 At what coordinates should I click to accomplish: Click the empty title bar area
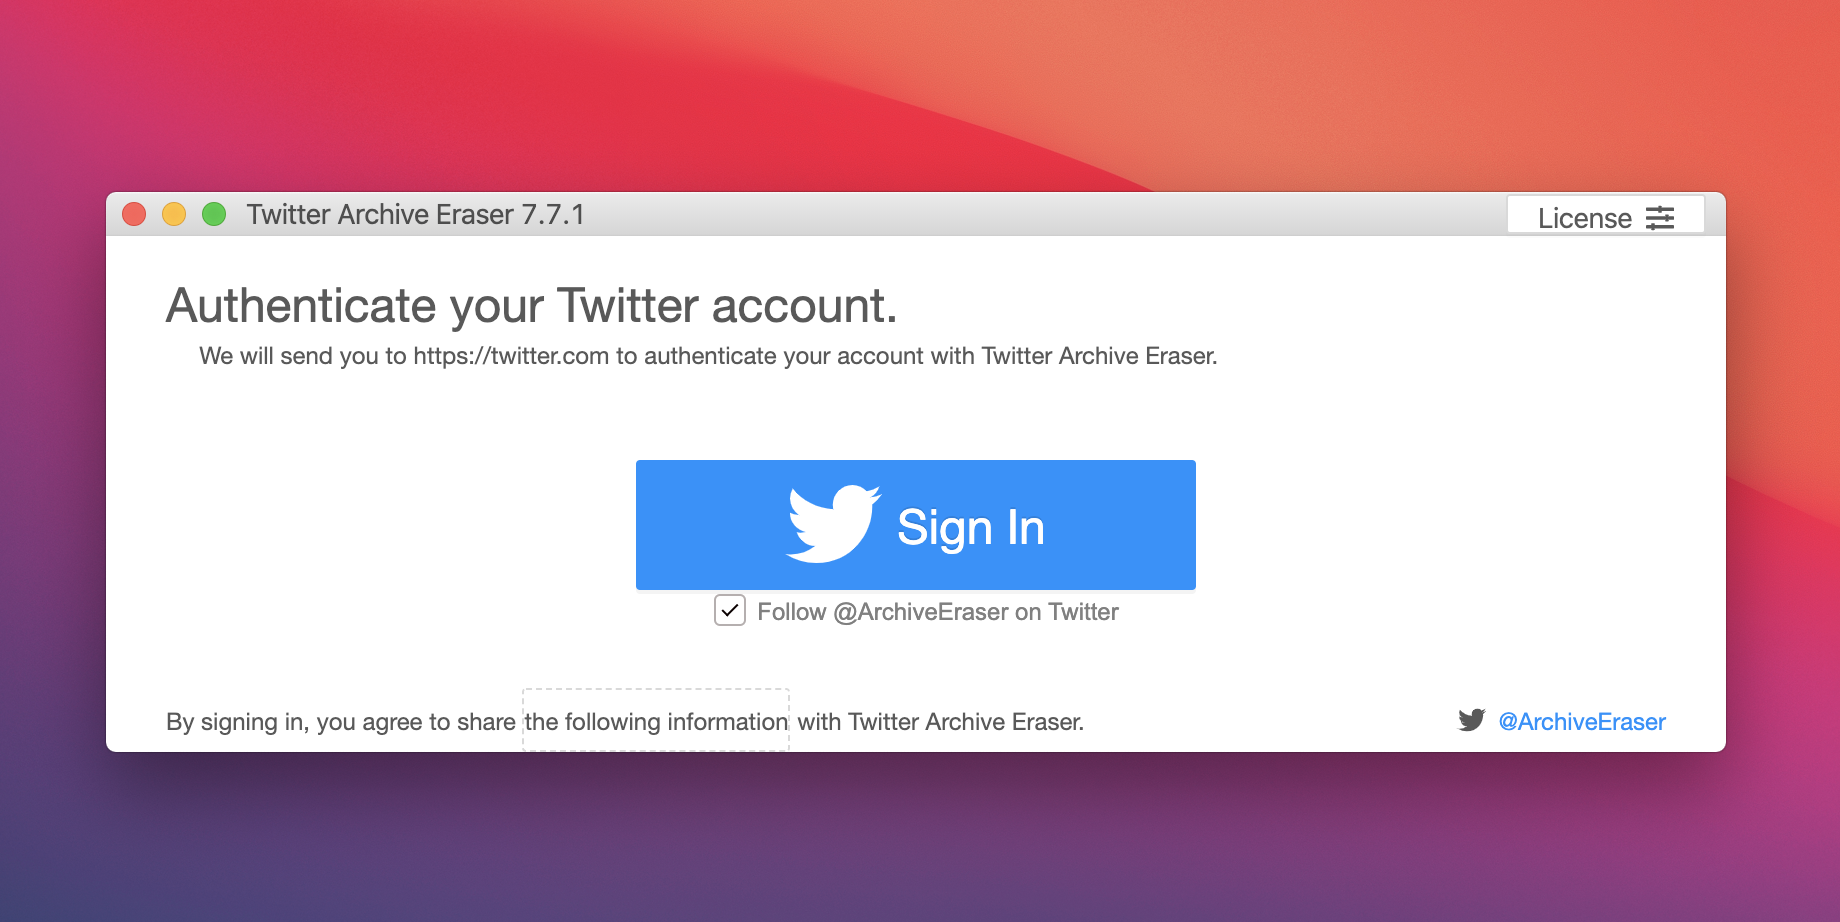[1040, 214]
